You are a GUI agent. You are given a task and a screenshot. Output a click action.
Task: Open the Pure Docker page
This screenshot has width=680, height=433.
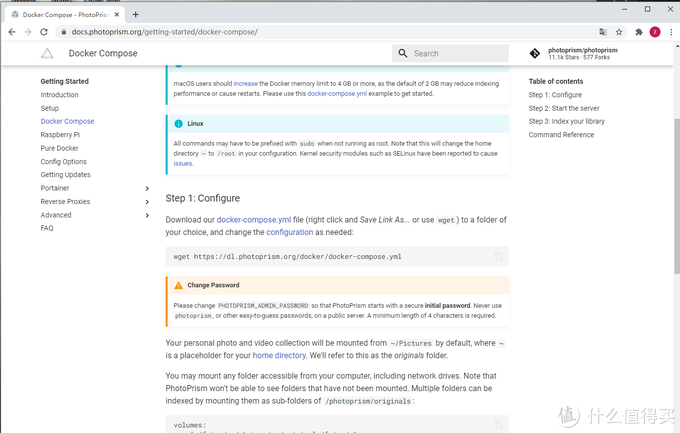pos(59,148)
